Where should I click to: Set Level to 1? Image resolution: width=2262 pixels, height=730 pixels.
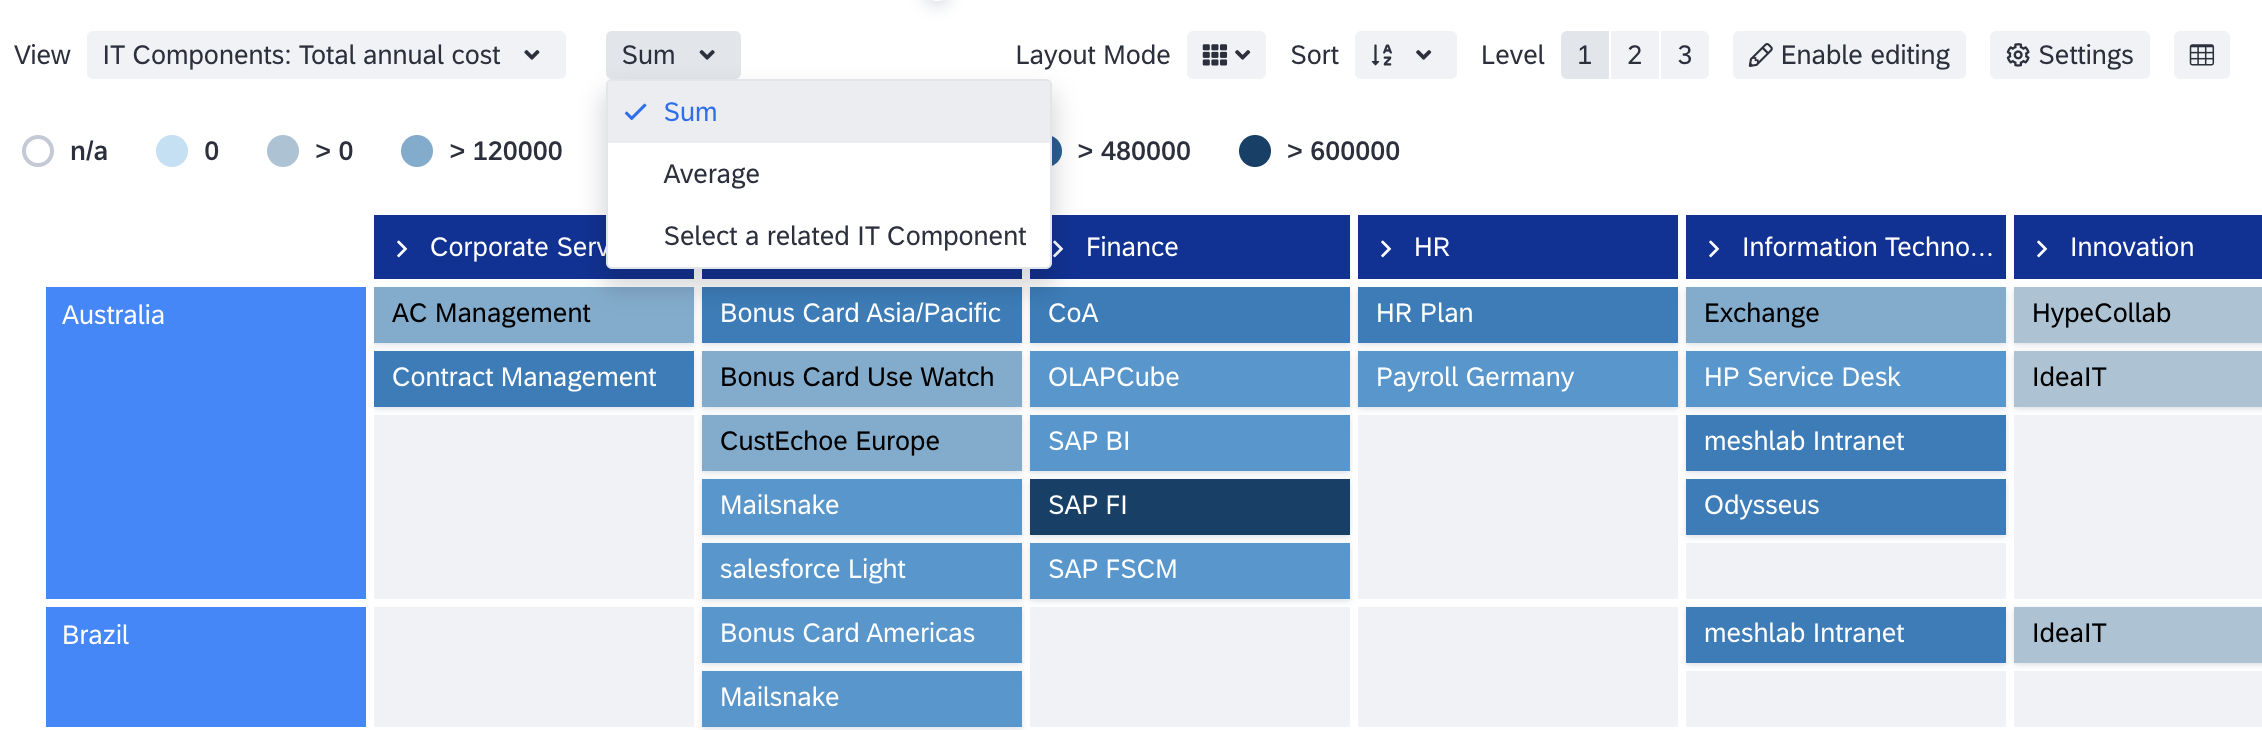point(1585,55)
